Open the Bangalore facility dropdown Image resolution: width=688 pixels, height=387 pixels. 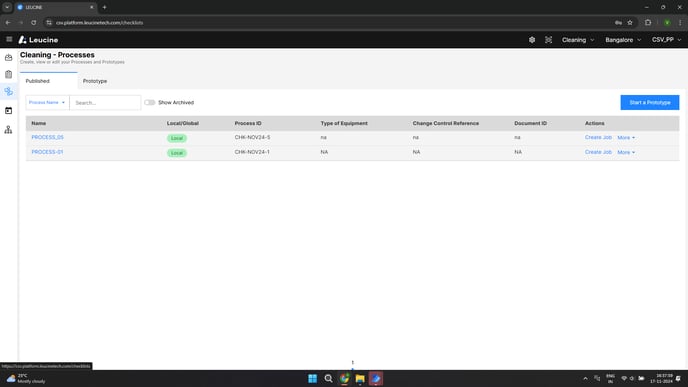pos(623,40)
